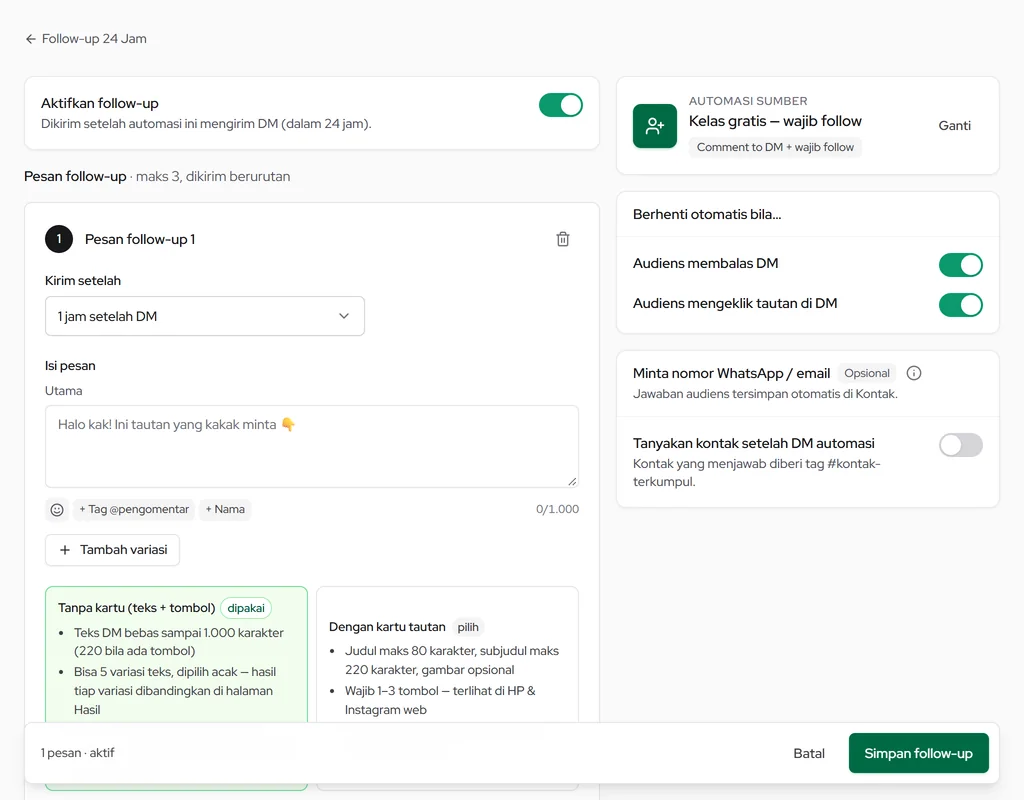
Task: Choose the Dengan kartu tautan option
Action: coord(447,655)
